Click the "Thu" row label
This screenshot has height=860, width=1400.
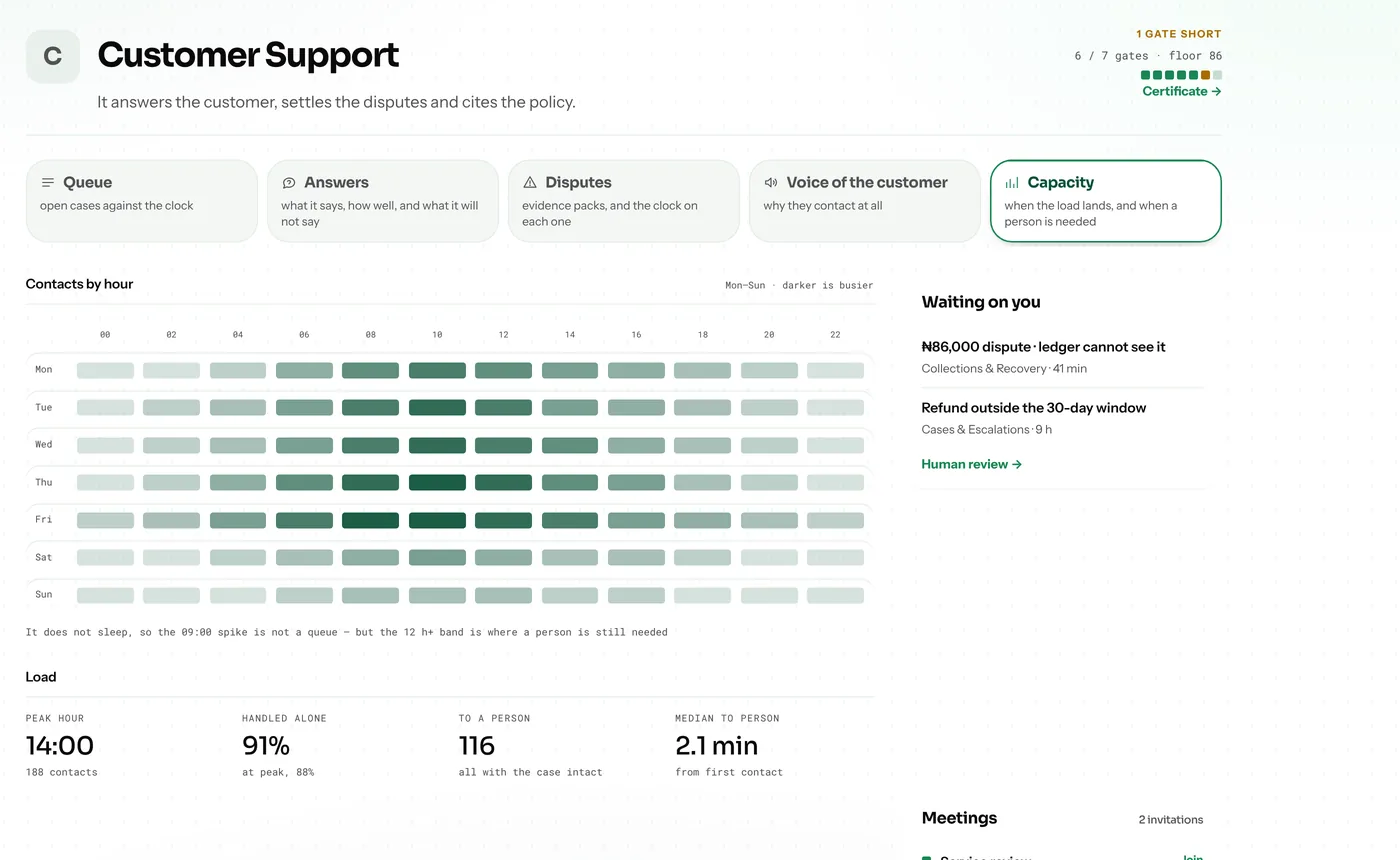[x=44, y=482]
